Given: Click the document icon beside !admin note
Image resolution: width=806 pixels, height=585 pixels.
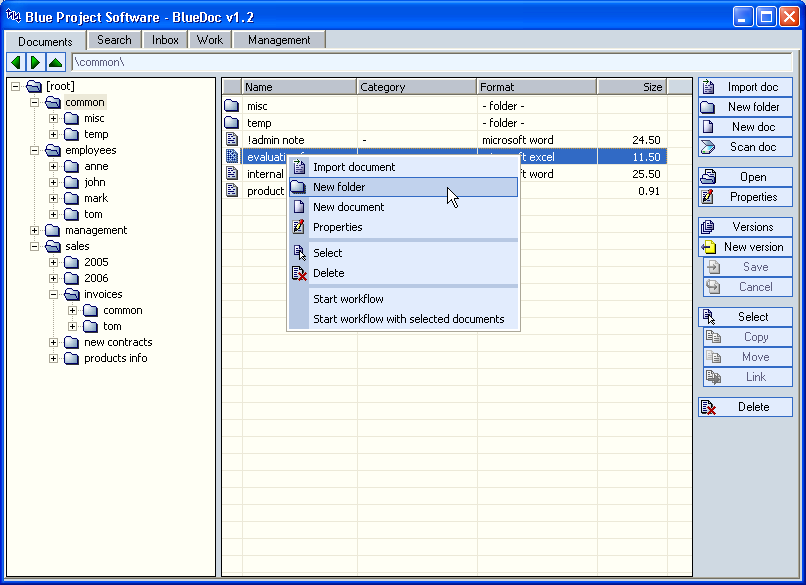Looking at the screenshot, I should [x=231, y=140].
